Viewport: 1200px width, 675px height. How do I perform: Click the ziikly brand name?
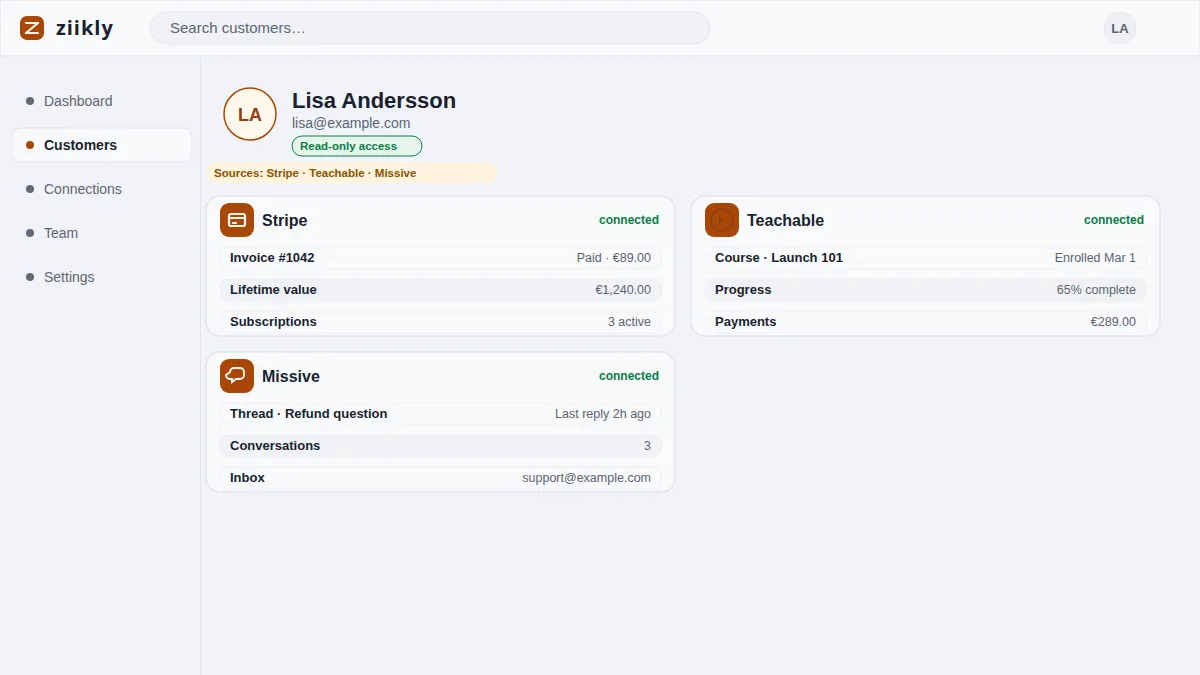85,28
